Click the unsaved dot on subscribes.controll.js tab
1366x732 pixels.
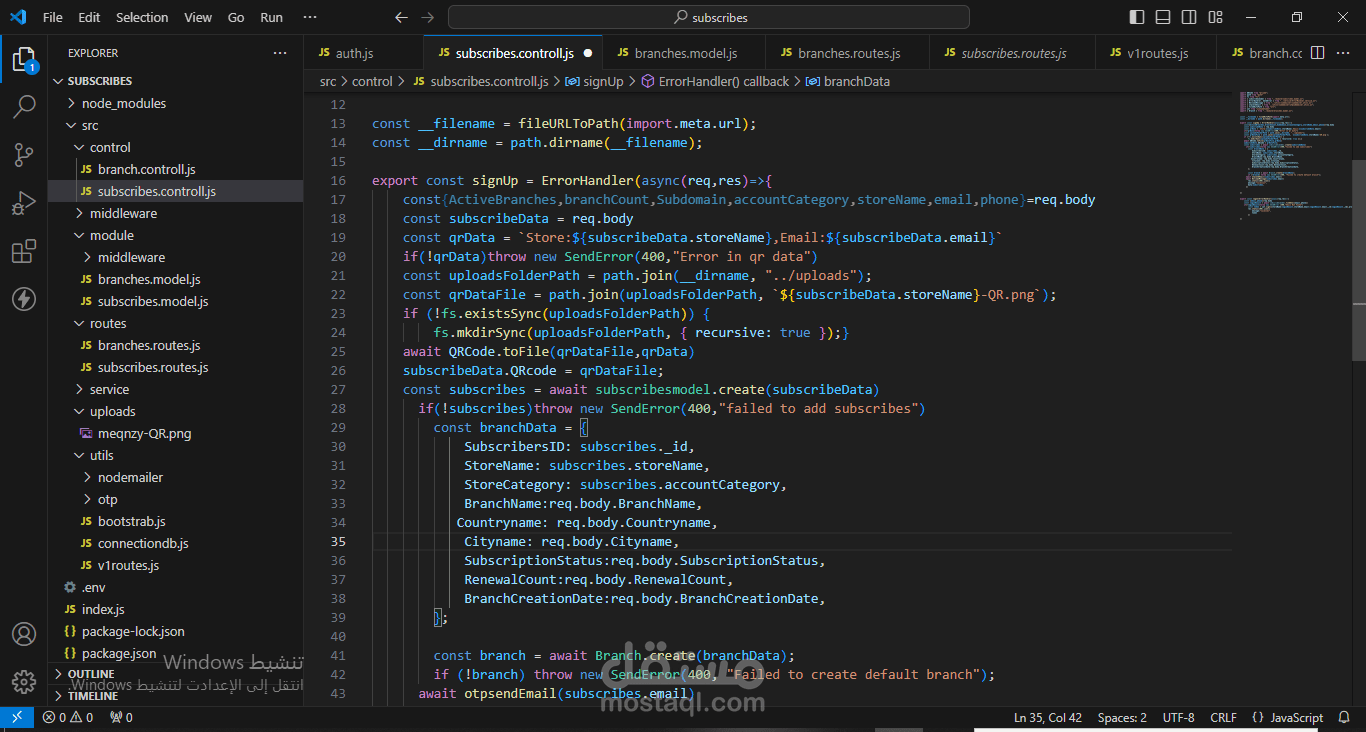pos(588,53)
